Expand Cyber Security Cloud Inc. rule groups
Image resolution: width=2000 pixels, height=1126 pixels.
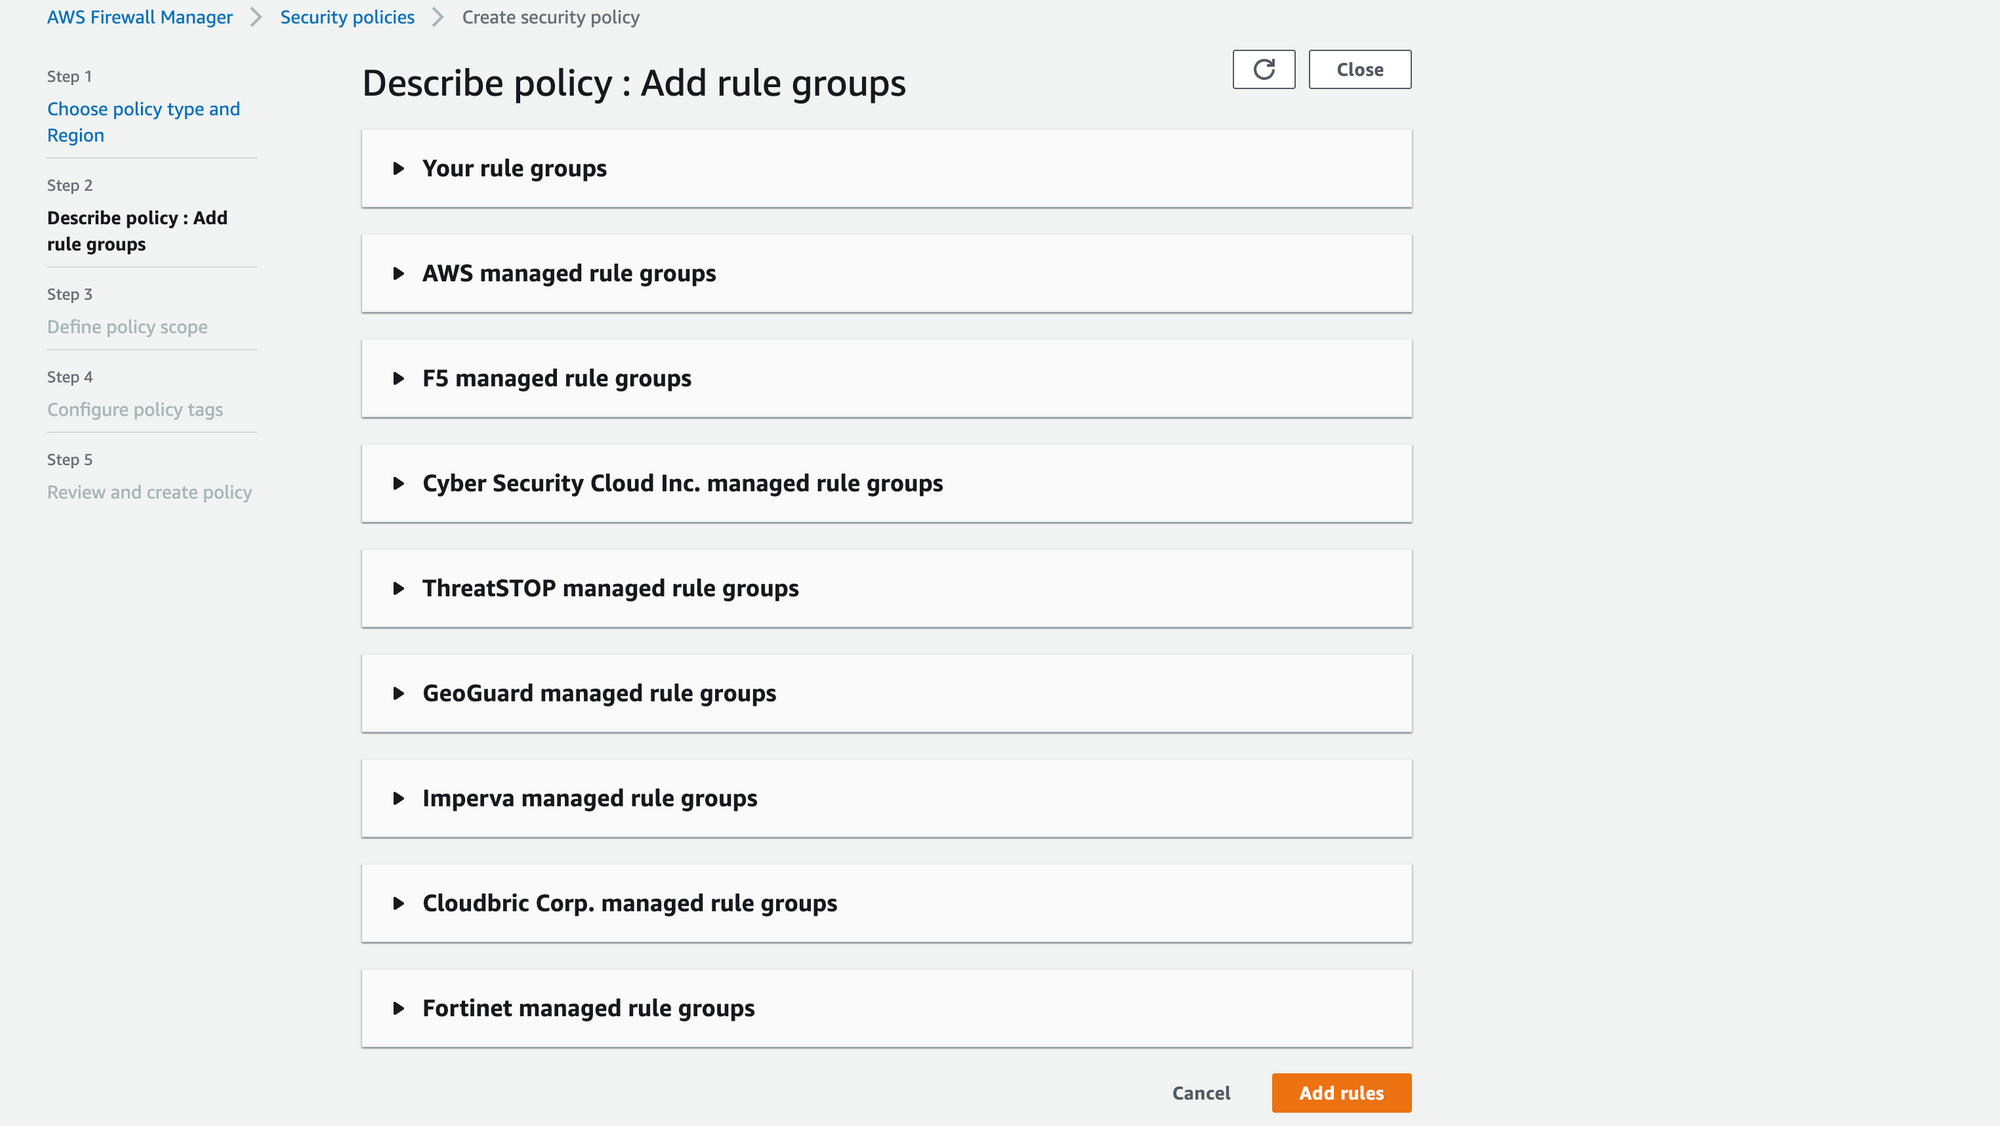[x=886, y=483]
